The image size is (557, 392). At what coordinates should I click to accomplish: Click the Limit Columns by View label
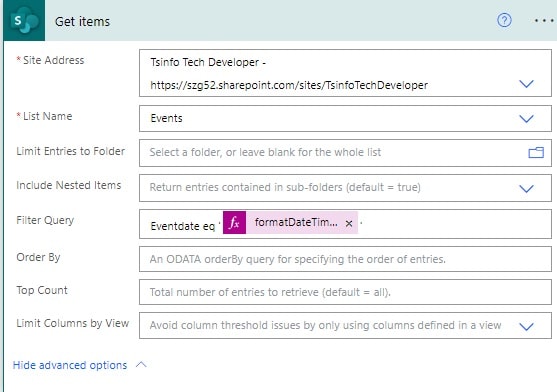pos(72,323)
